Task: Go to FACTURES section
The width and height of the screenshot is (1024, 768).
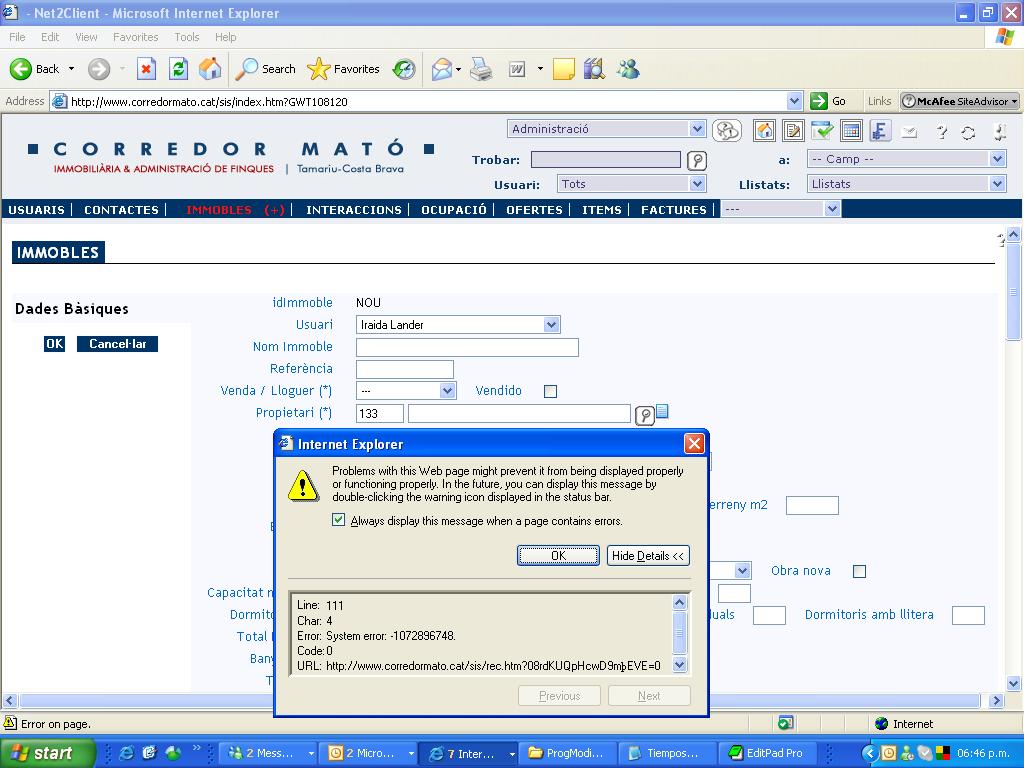Action: pyautogui.click(x=674, y=210)
